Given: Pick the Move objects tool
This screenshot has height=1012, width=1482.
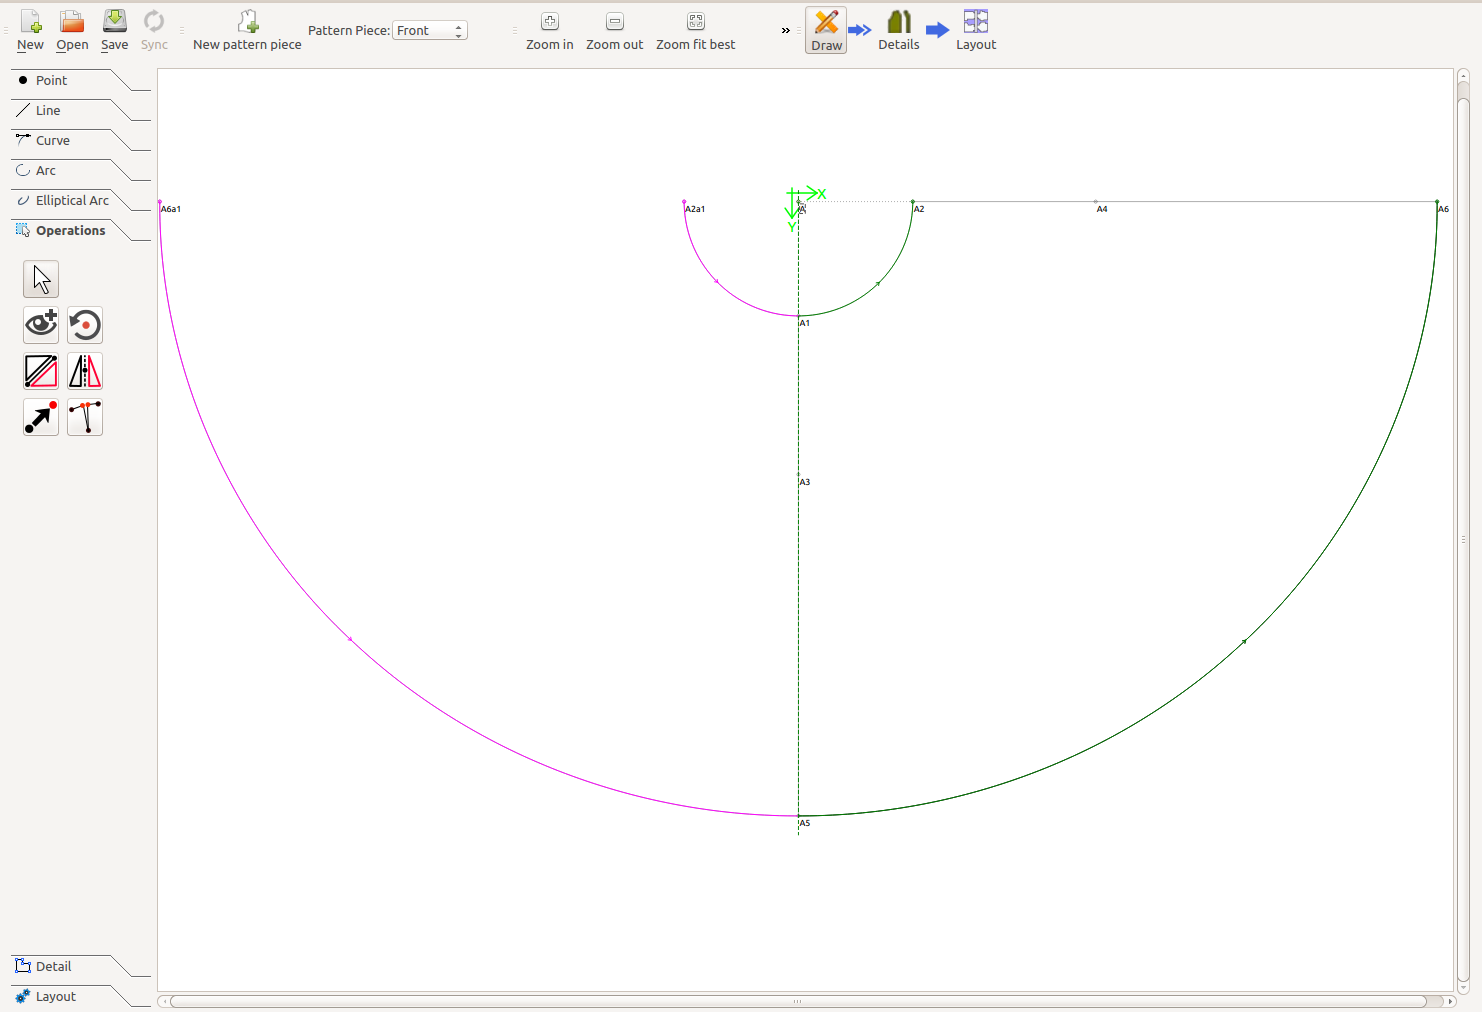Looking at the screenshot, I should [x=41, y=417].
